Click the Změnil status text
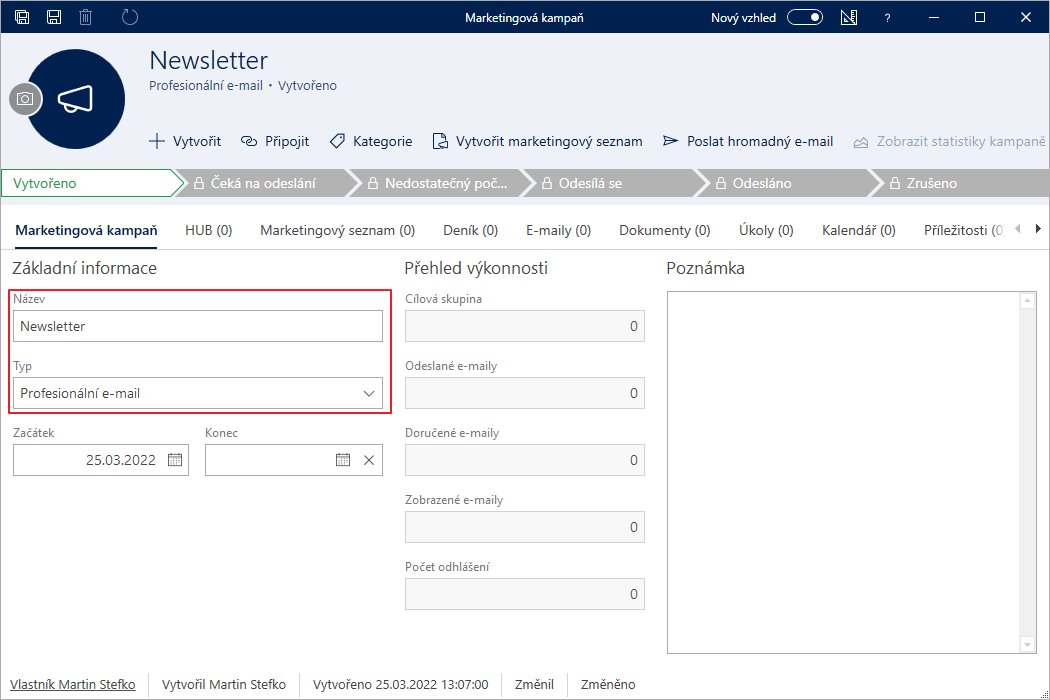The width and height of the screenshot is (1050, 700). [534, 685]
